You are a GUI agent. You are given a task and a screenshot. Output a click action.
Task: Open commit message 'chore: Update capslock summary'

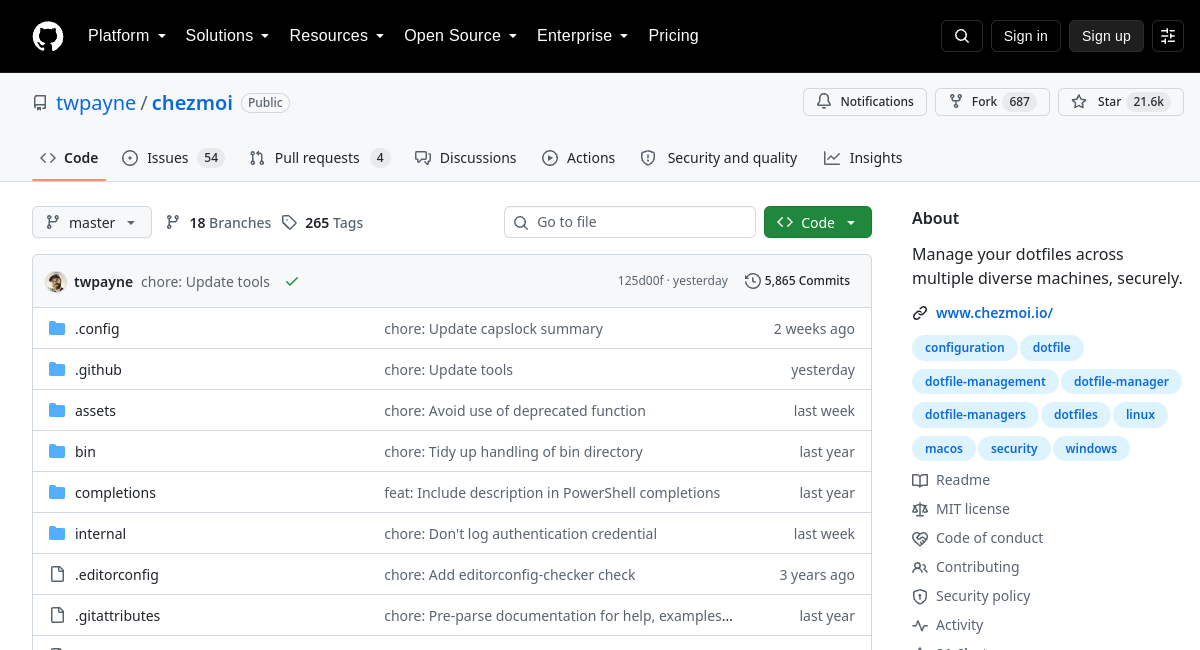[494, 329]
